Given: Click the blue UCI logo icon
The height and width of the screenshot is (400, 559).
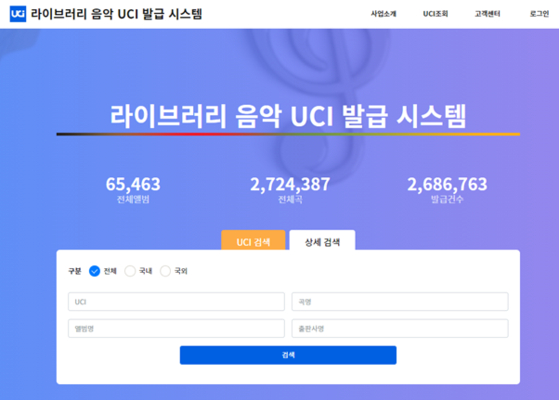Looking at the screenshot, I should (18, 14).
